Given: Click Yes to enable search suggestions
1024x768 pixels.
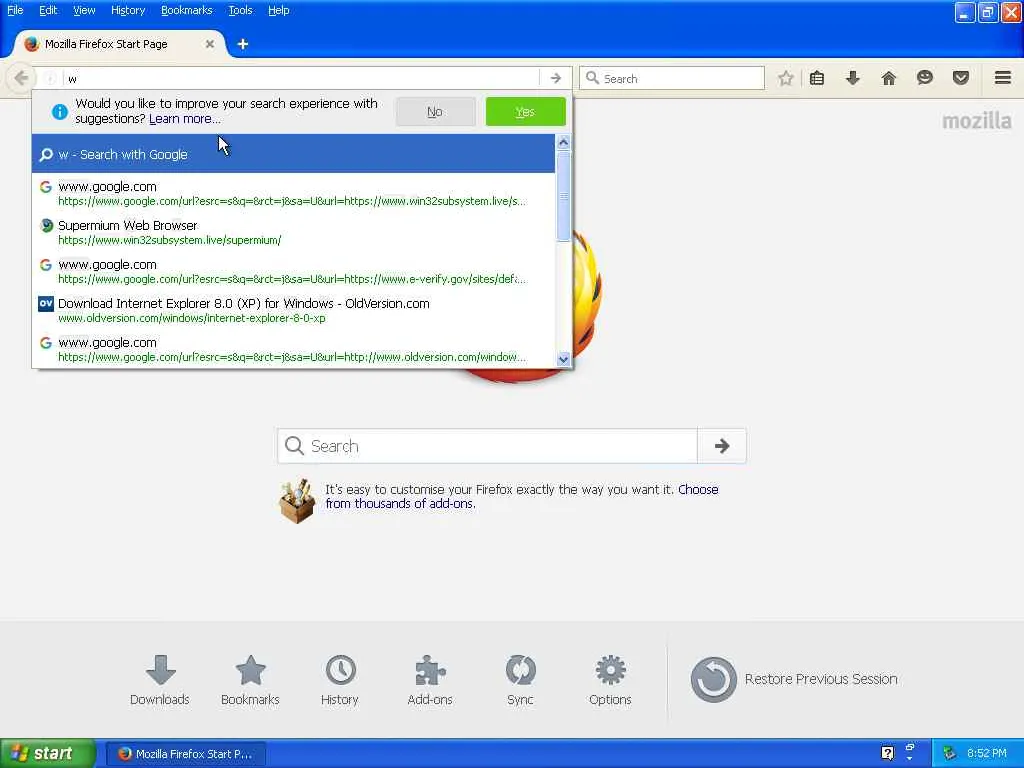Looking at the screenshot, I should [x=526, y=112].
